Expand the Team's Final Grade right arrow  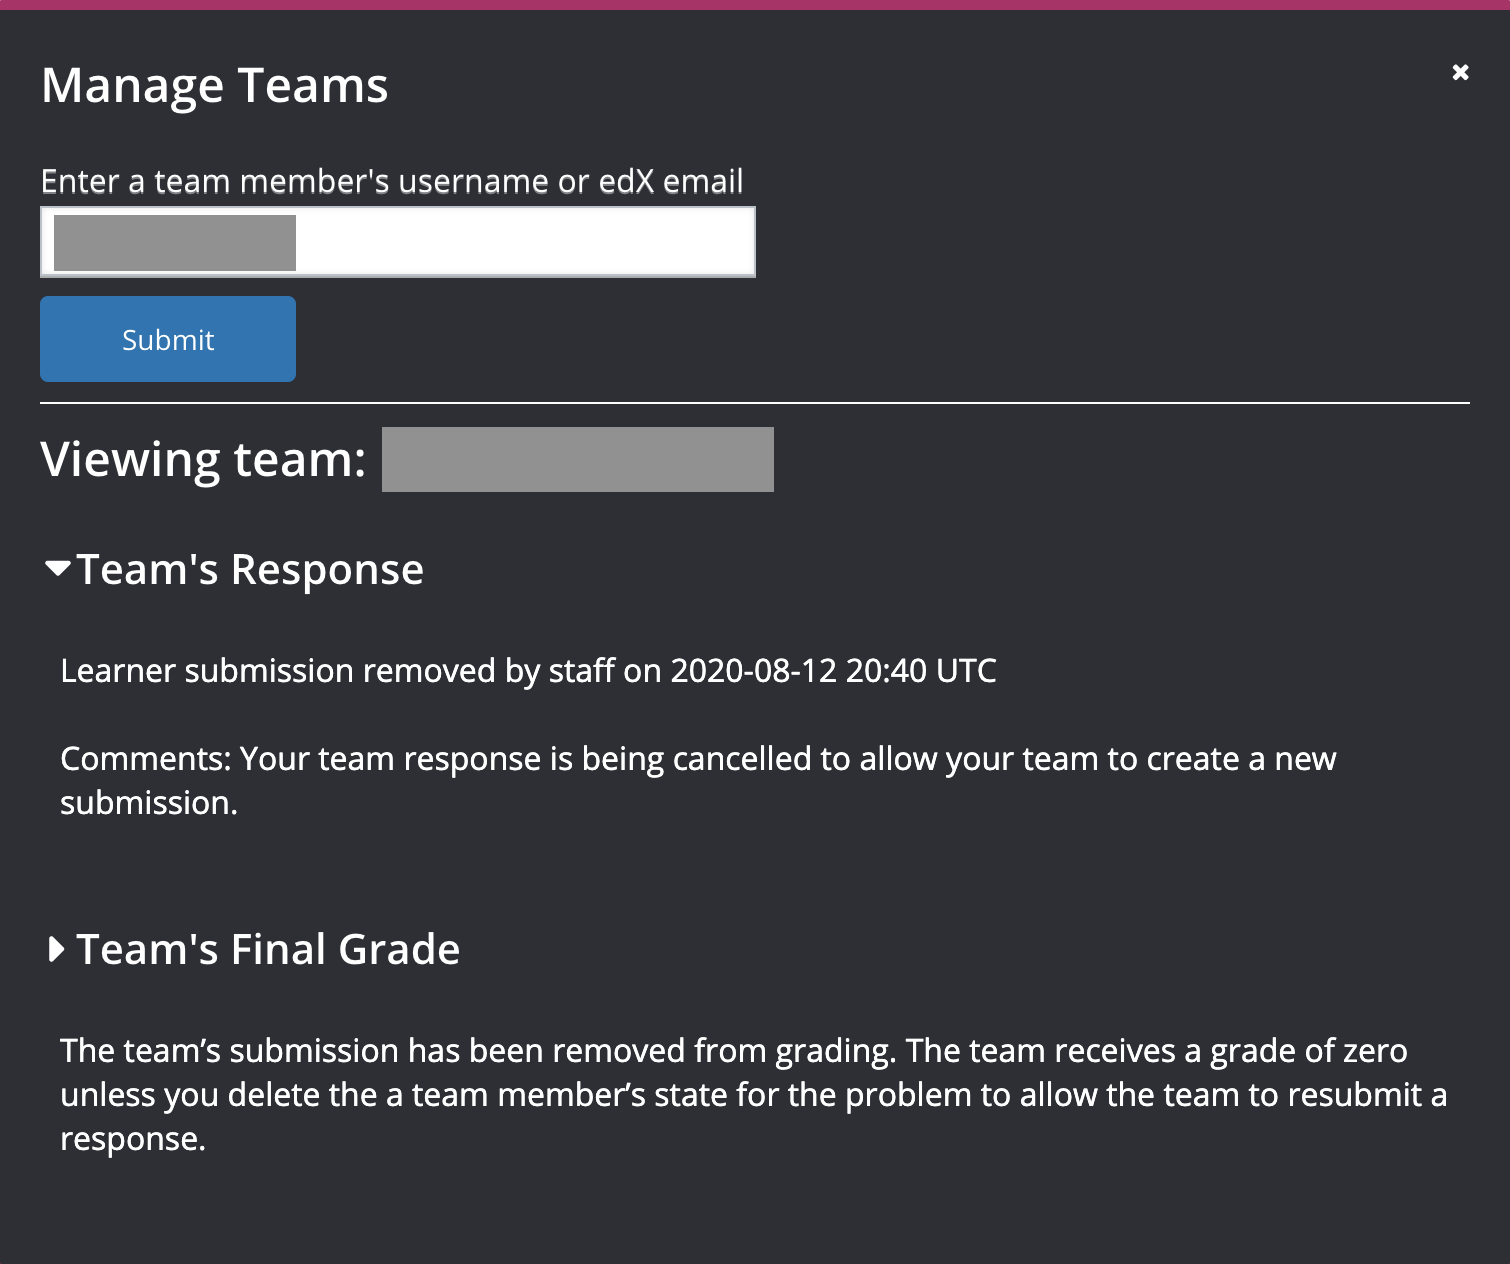[56, 949]
